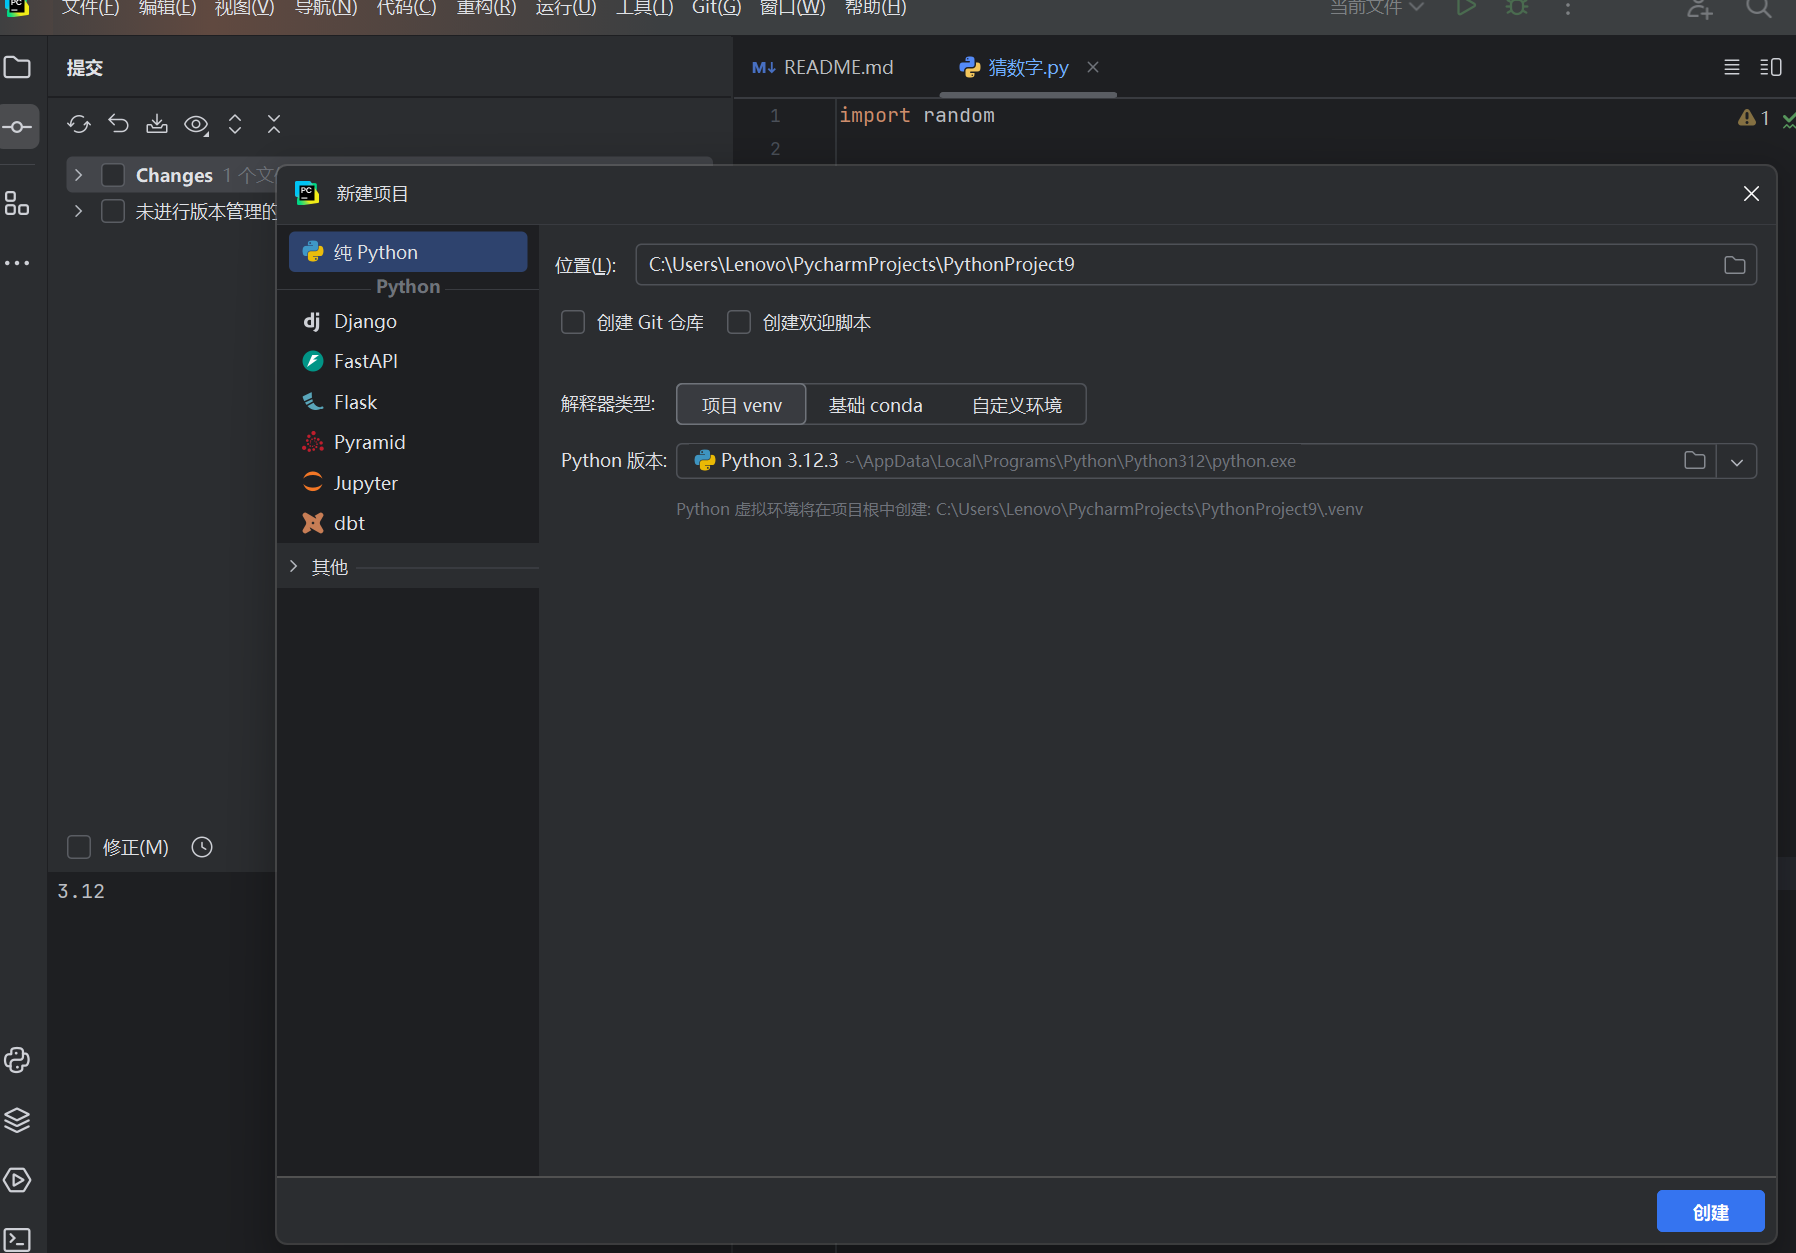Open the Commit tool window icon
This screenshot has width=1796, height=1253.
(18, 127)
